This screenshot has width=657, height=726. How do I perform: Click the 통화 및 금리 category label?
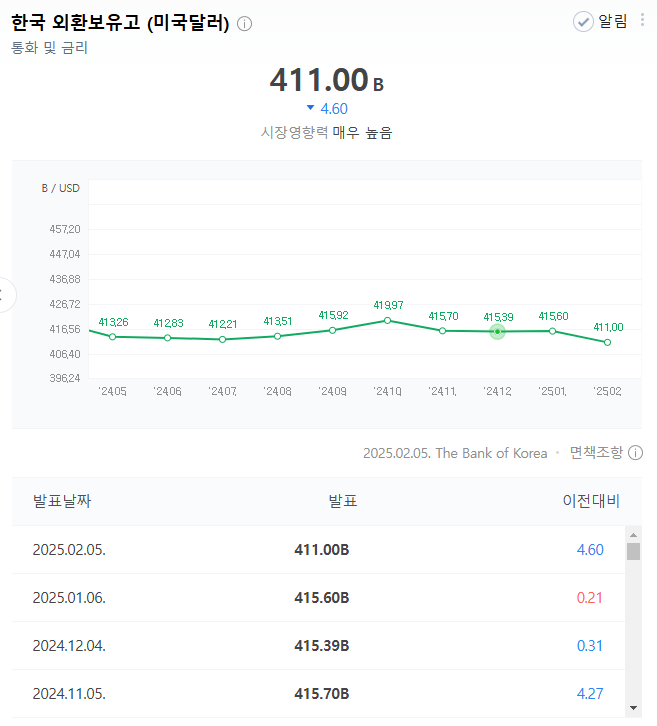pyautogui.click(x=50, y=48)
